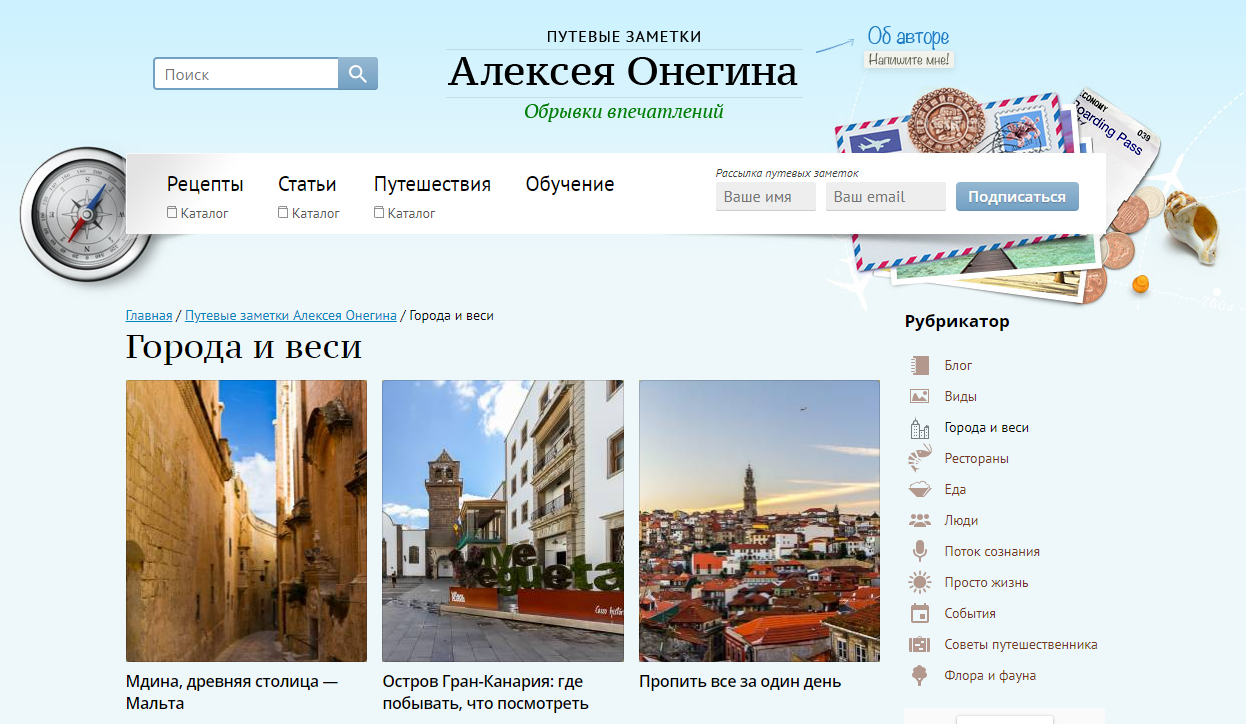1246x724 pixels.
Task: Select the Рестораны shrimp icon
Action: click(x=919, y=459)
